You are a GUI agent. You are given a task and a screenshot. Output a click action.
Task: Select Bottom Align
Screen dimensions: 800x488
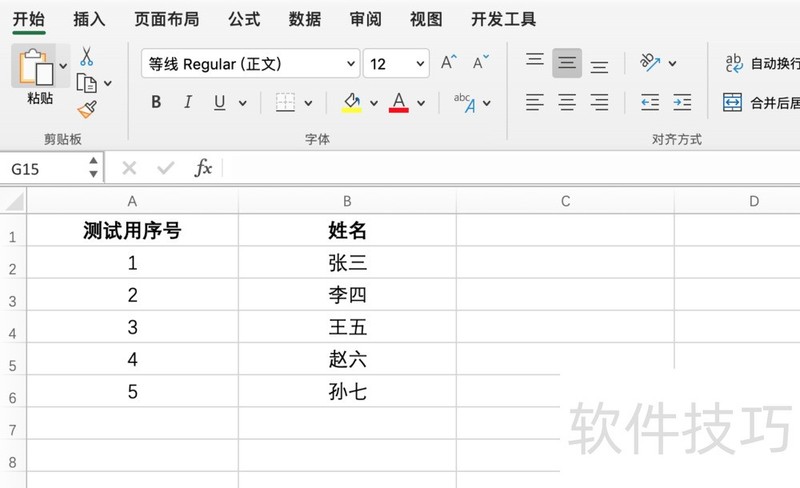click(599, 66)
